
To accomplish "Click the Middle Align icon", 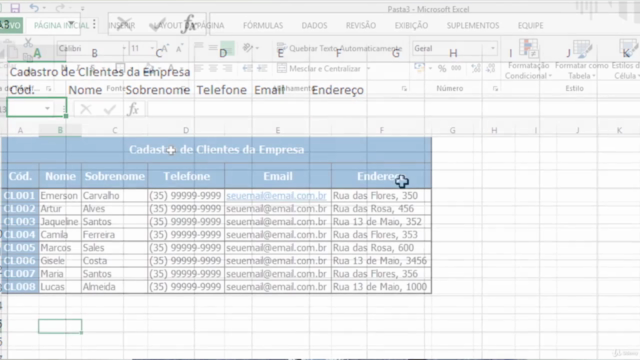I will pyautogui.click(x=213, y=48).
